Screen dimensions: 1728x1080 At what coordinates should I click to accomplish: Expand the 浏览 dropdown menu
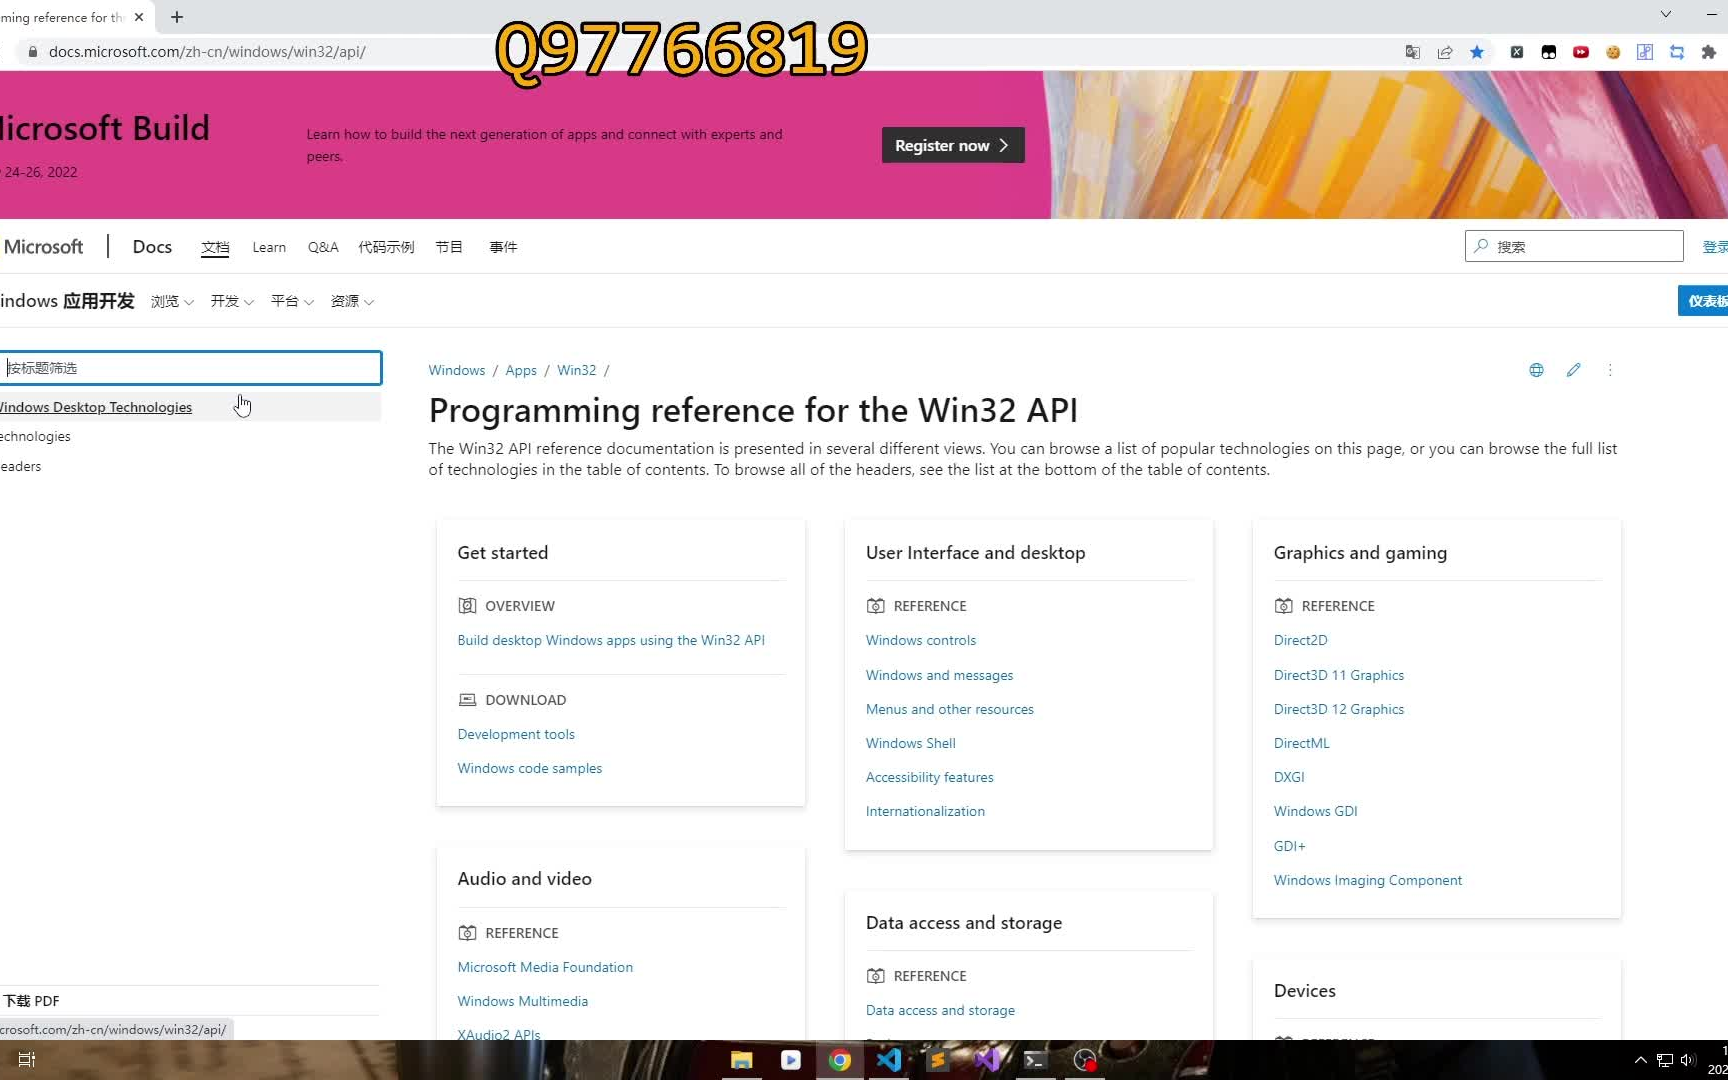click(171, 301)
